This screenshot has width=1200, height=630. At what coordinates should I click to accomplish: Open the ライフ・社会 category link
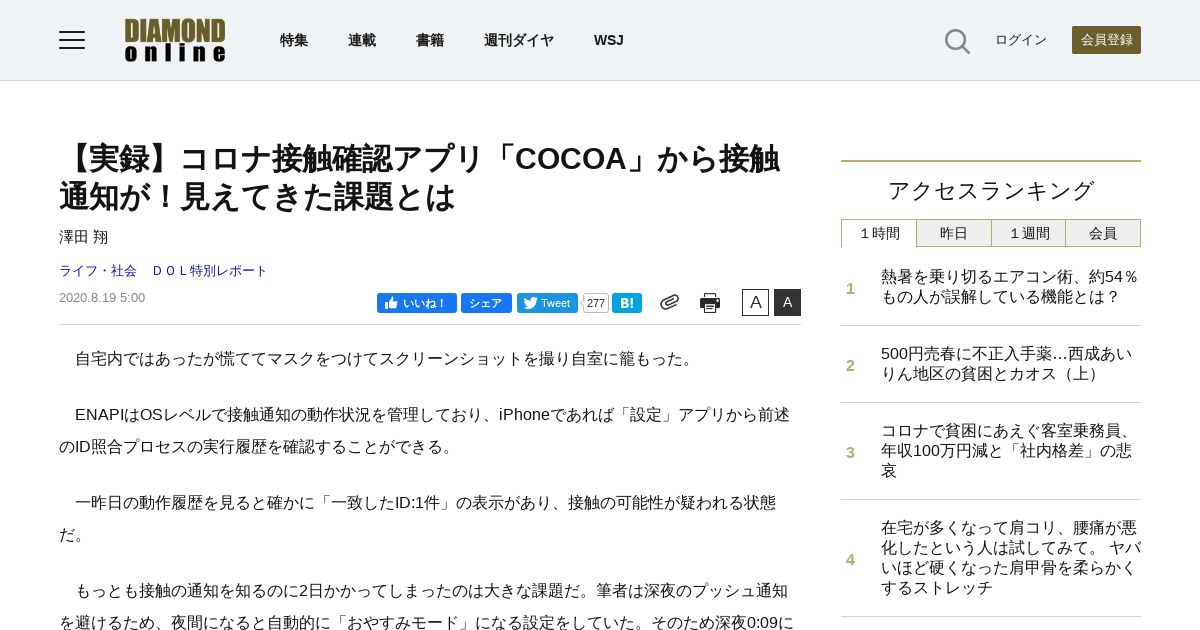tap(98, 271)
